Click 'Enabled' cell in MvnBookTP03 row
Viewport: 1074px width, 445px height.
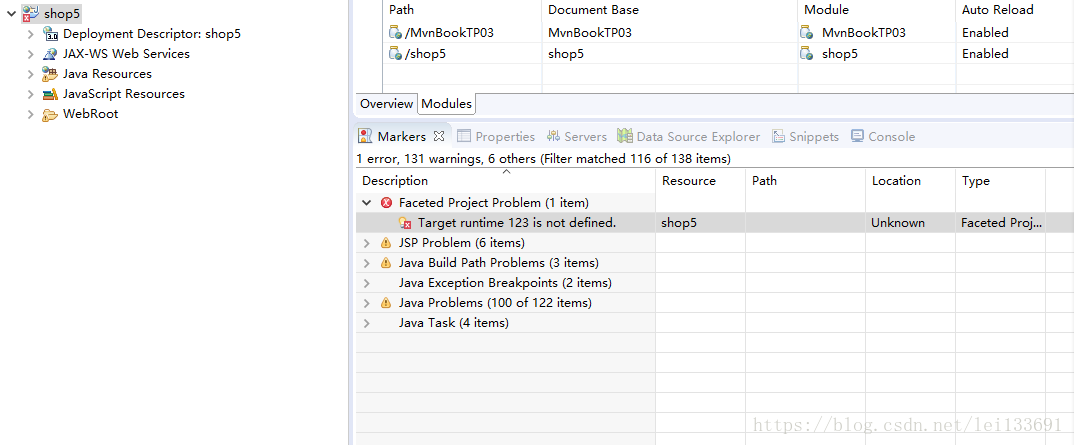coord(985,32)
